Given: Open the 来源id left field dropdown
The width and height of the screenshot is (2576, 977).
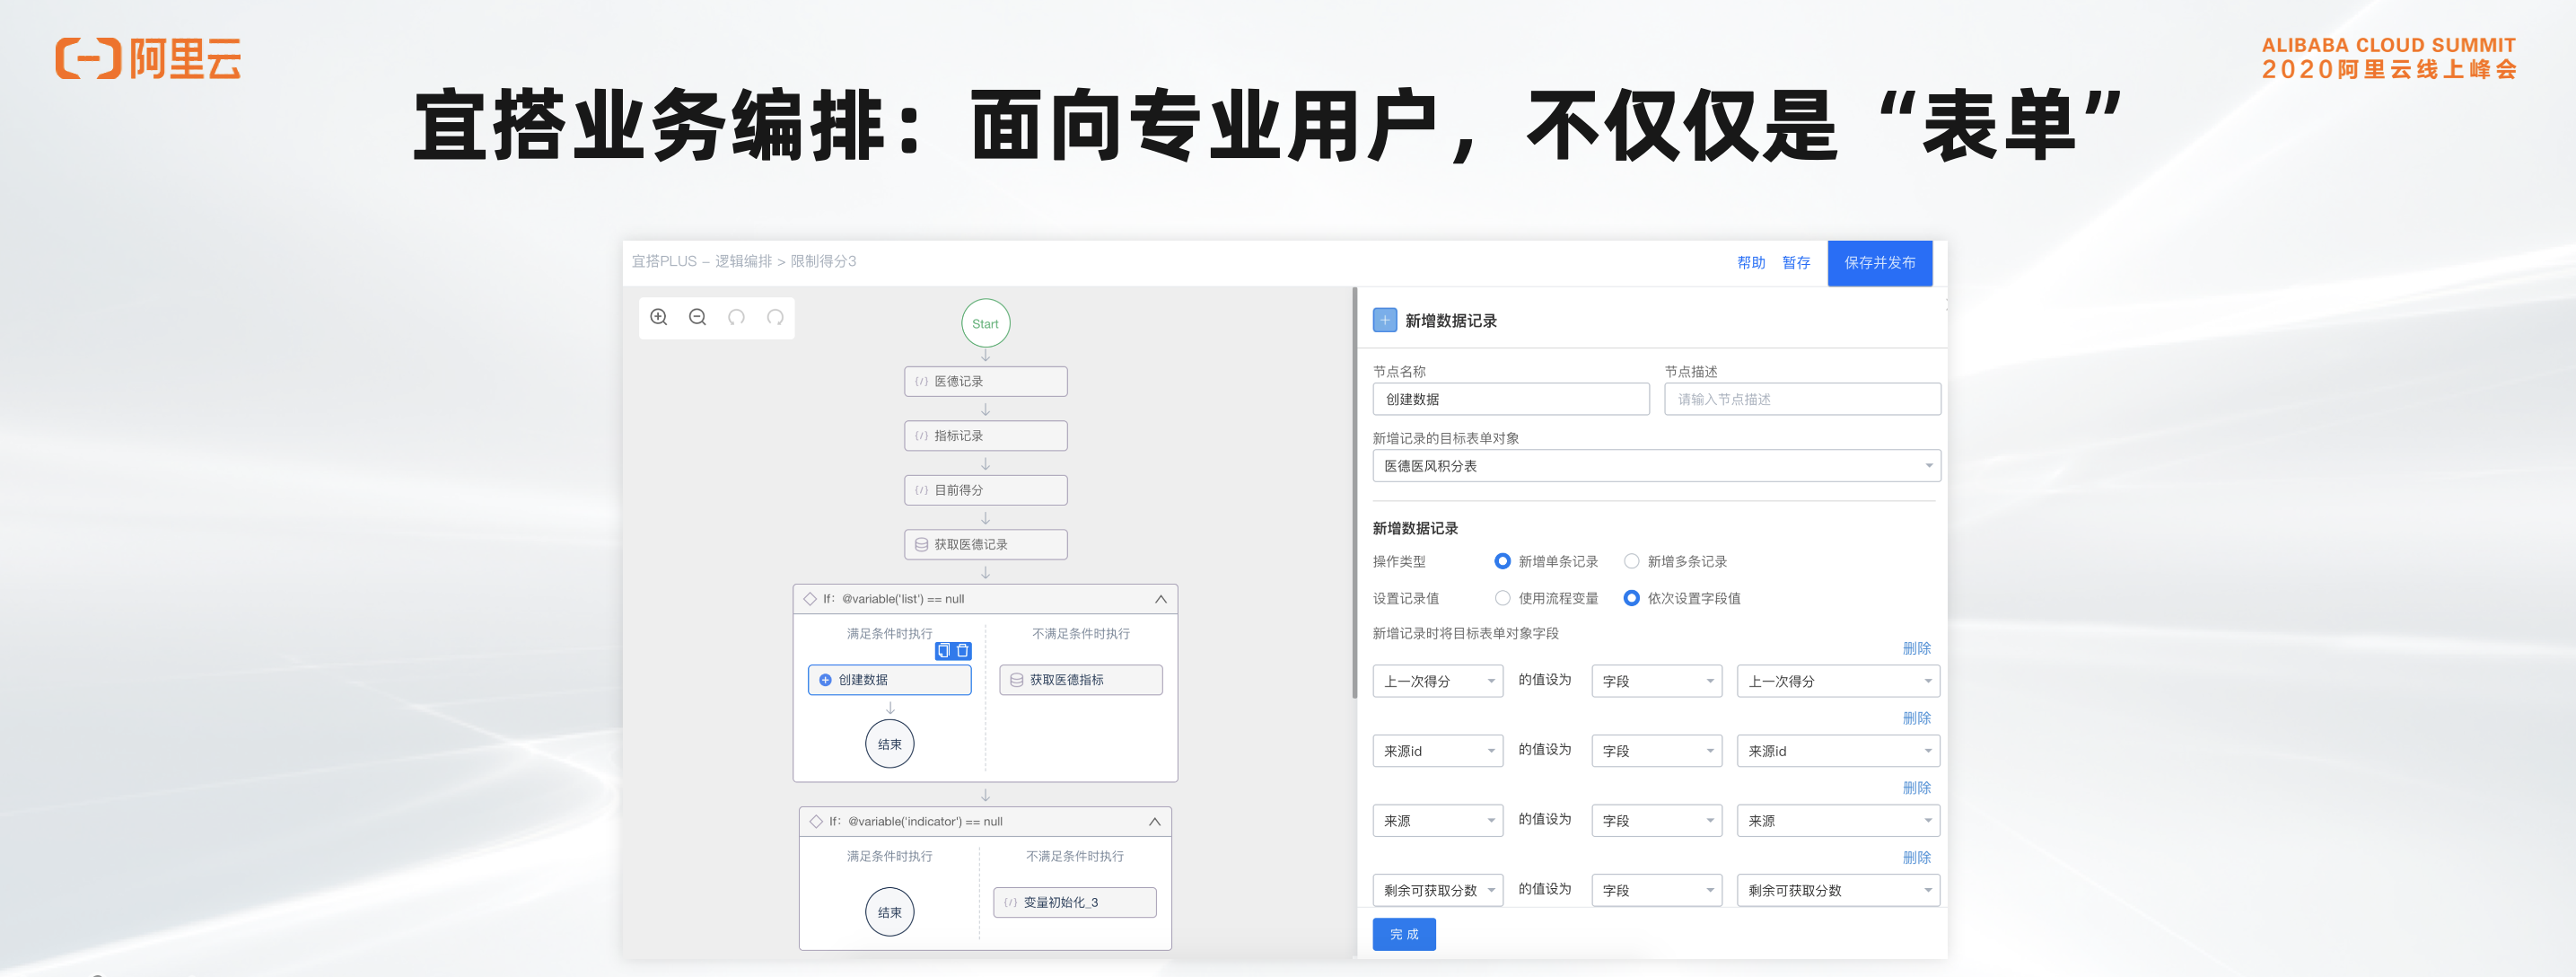Looking at the screenshot, I should 1437,751.
